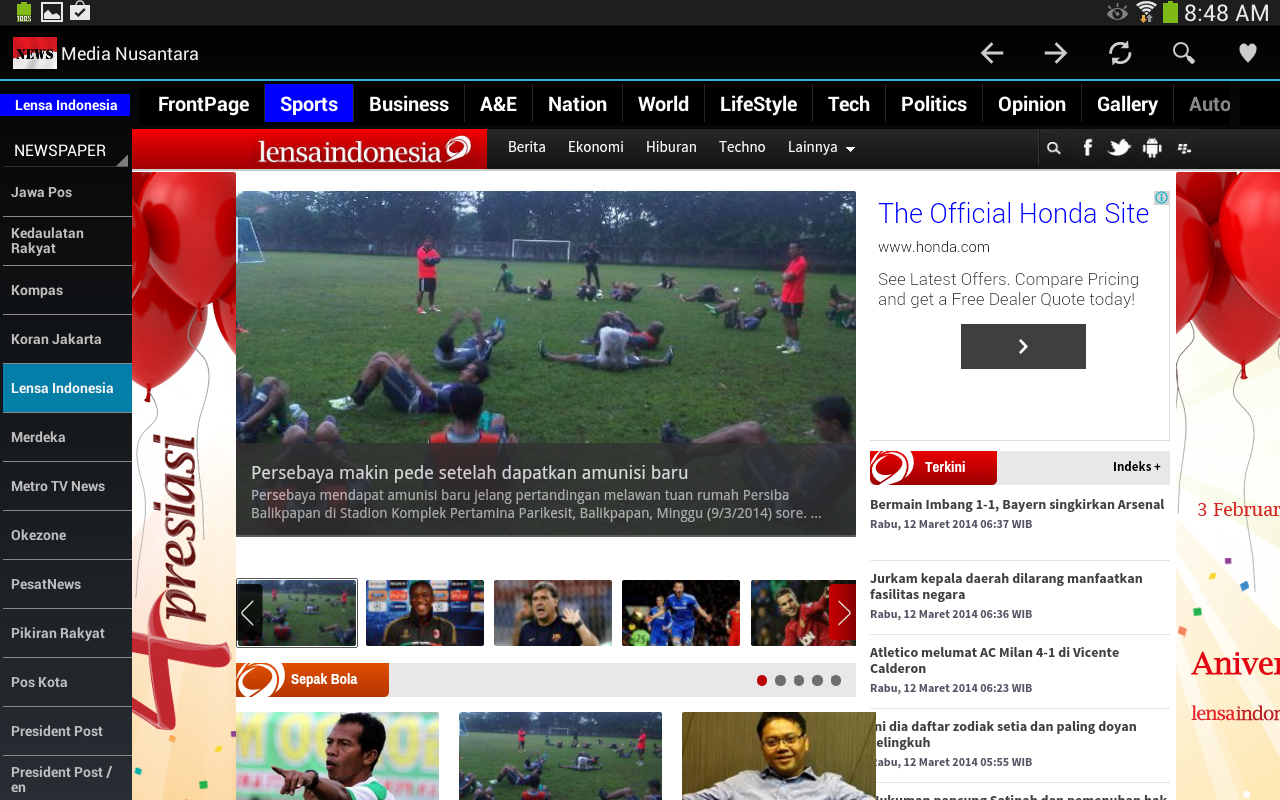The image size is (1280, 800).
Task: Open the Android app icon in site header
Action: [x=1152, y=148]
